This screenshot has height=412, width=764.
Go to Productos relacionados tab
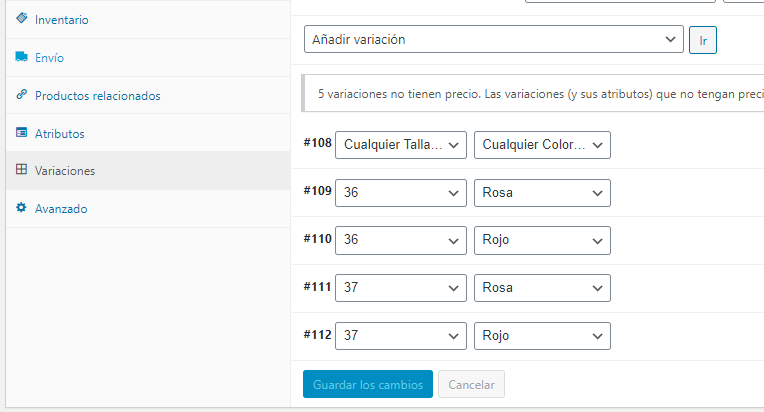pos(97,96)
